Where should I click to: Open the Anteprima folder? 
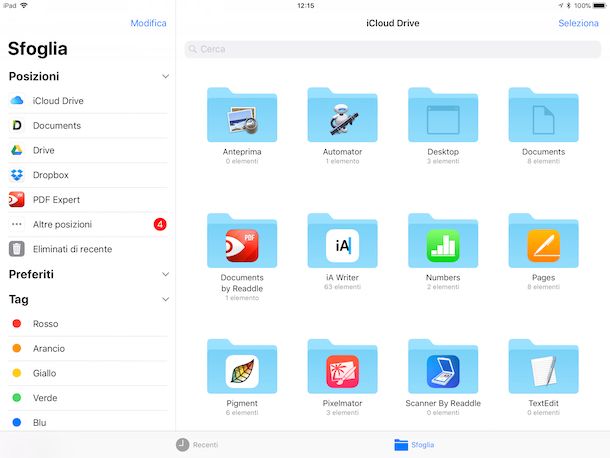[x=242, y=115]
